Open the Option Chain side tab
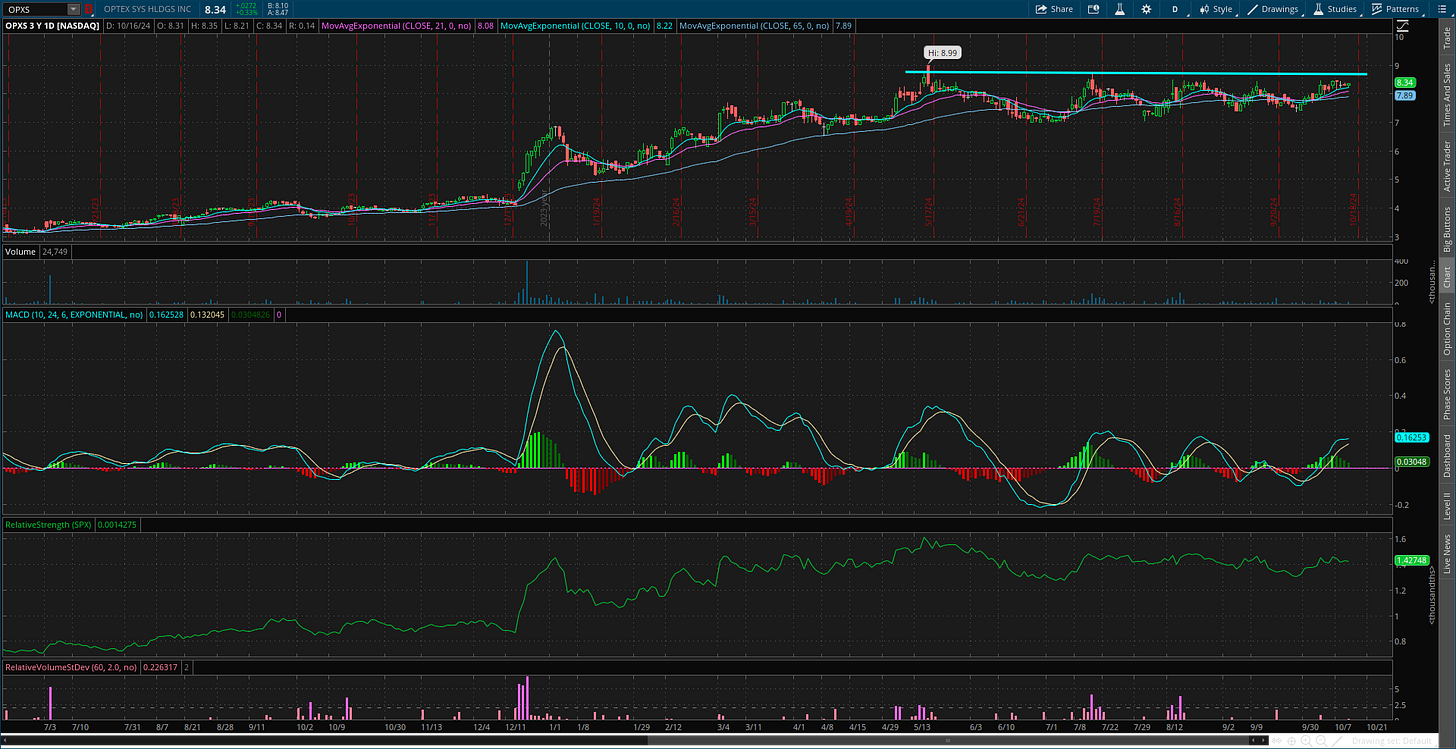This screenshot has height=749, width=1456. pos(1446,330)
